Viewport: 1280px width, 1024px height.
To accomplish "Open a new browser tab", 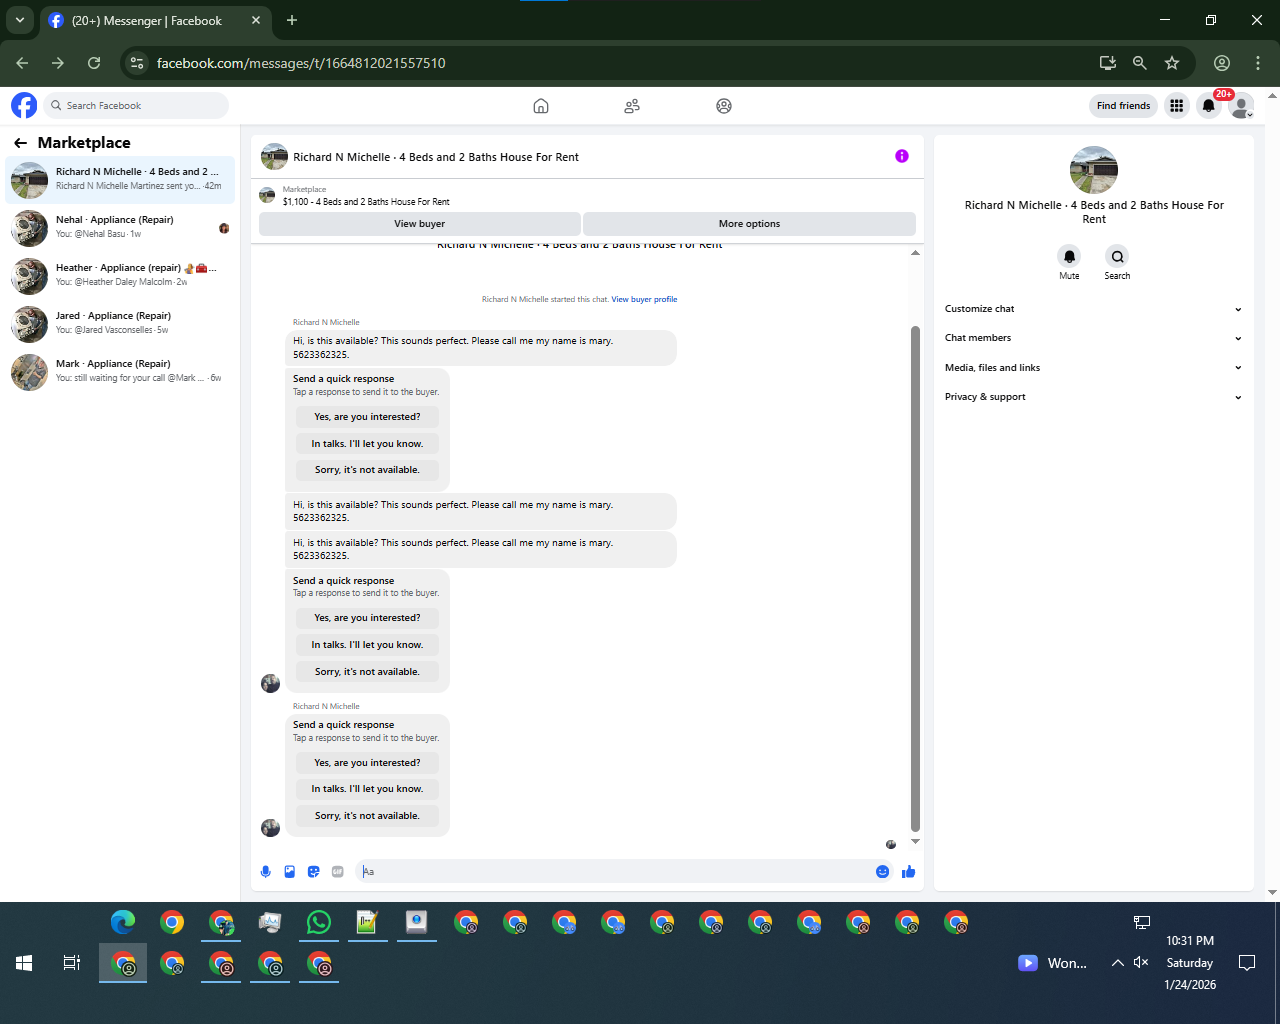I will (x=292, y=20).
